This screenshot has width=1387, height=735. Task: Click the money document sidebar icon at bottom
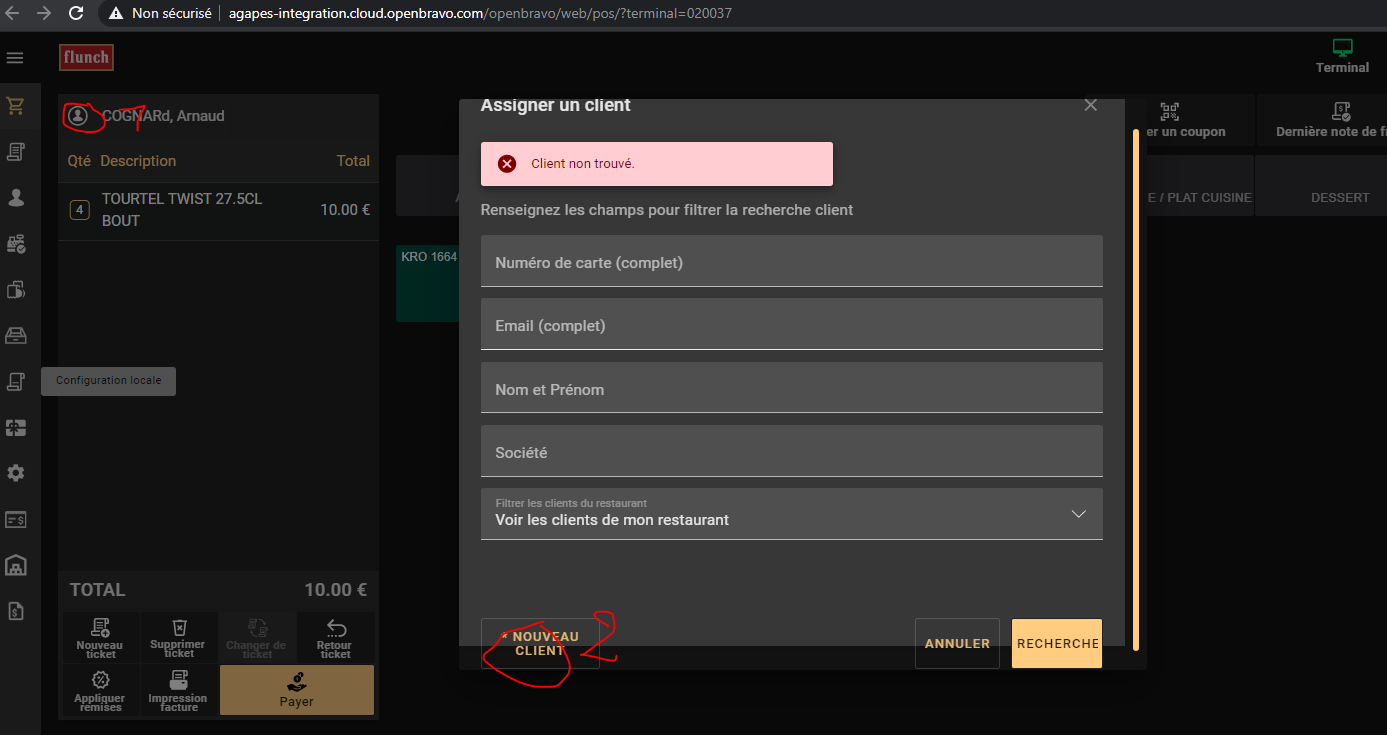pyautogui.click(x=15, y=611)
